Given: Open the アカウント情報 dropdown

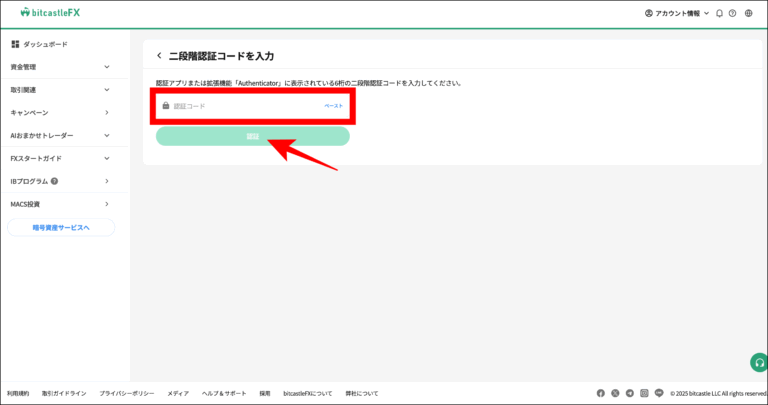Looking at the screenshot, I should coord(677,13).
